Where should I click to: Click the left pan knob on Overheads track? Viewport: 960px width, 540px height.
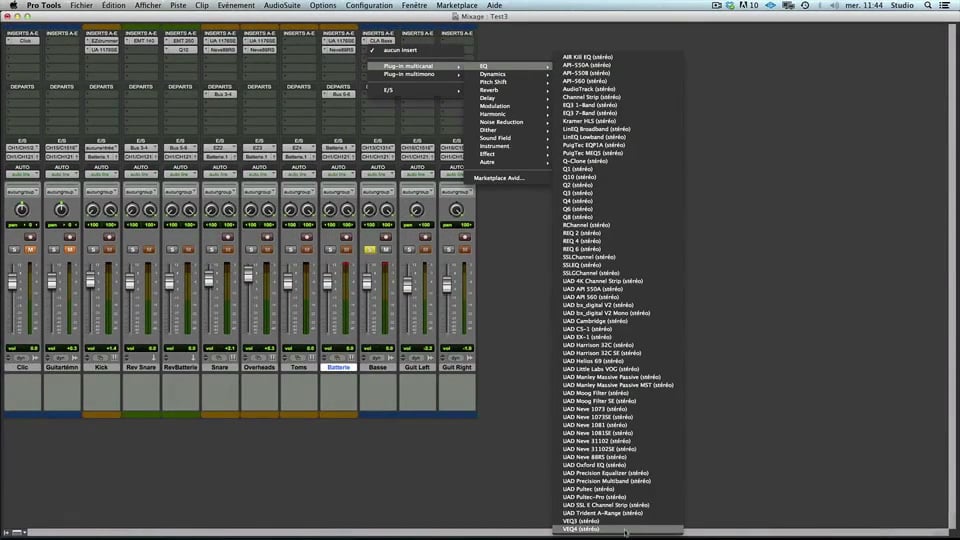point(250,210)
